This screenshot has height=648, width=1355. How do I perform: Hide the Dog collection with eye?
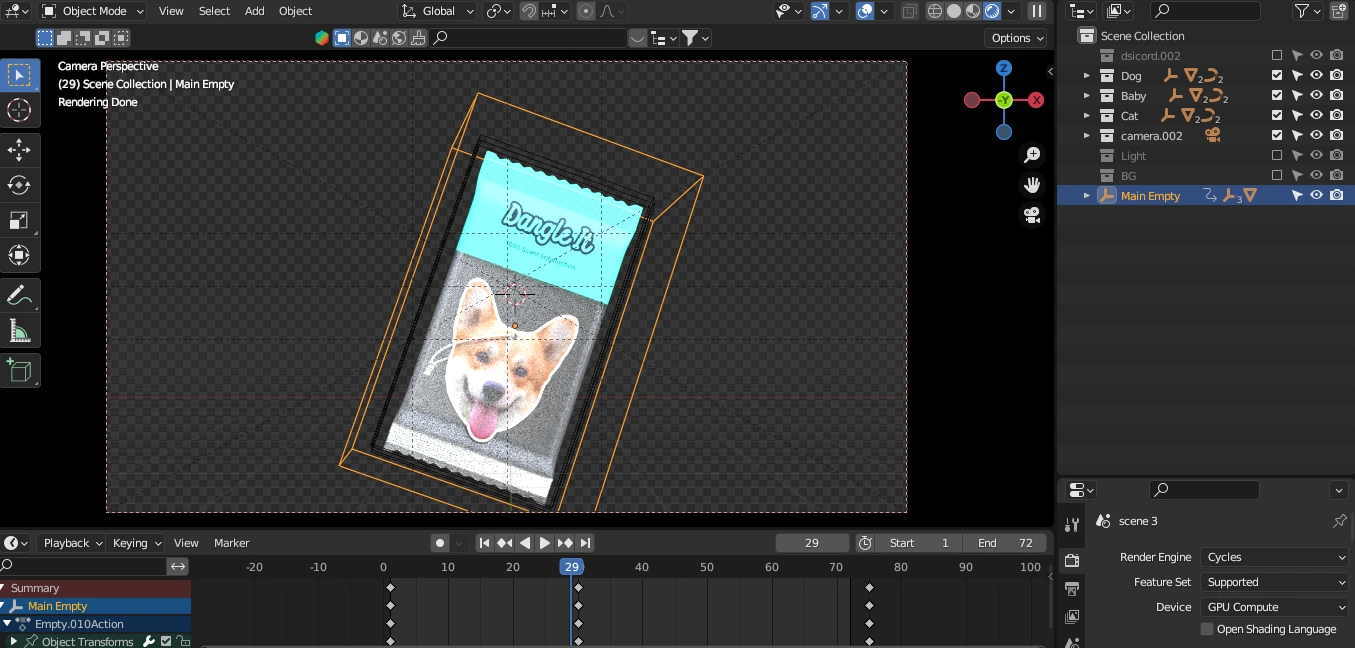(1316, 76)
